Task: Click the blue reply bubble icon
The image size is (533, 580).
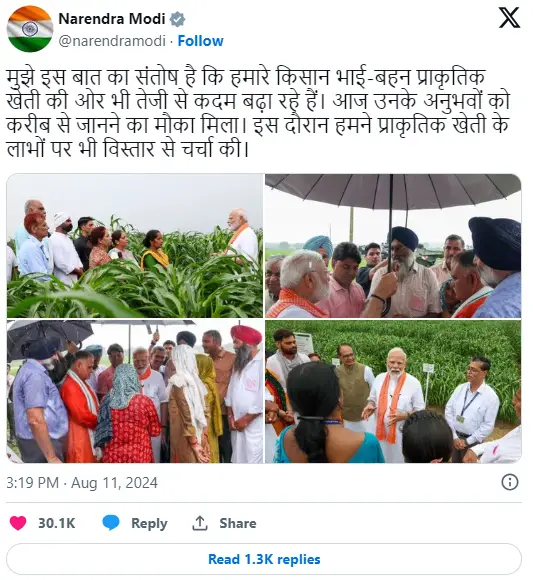Action: [111, 523]
